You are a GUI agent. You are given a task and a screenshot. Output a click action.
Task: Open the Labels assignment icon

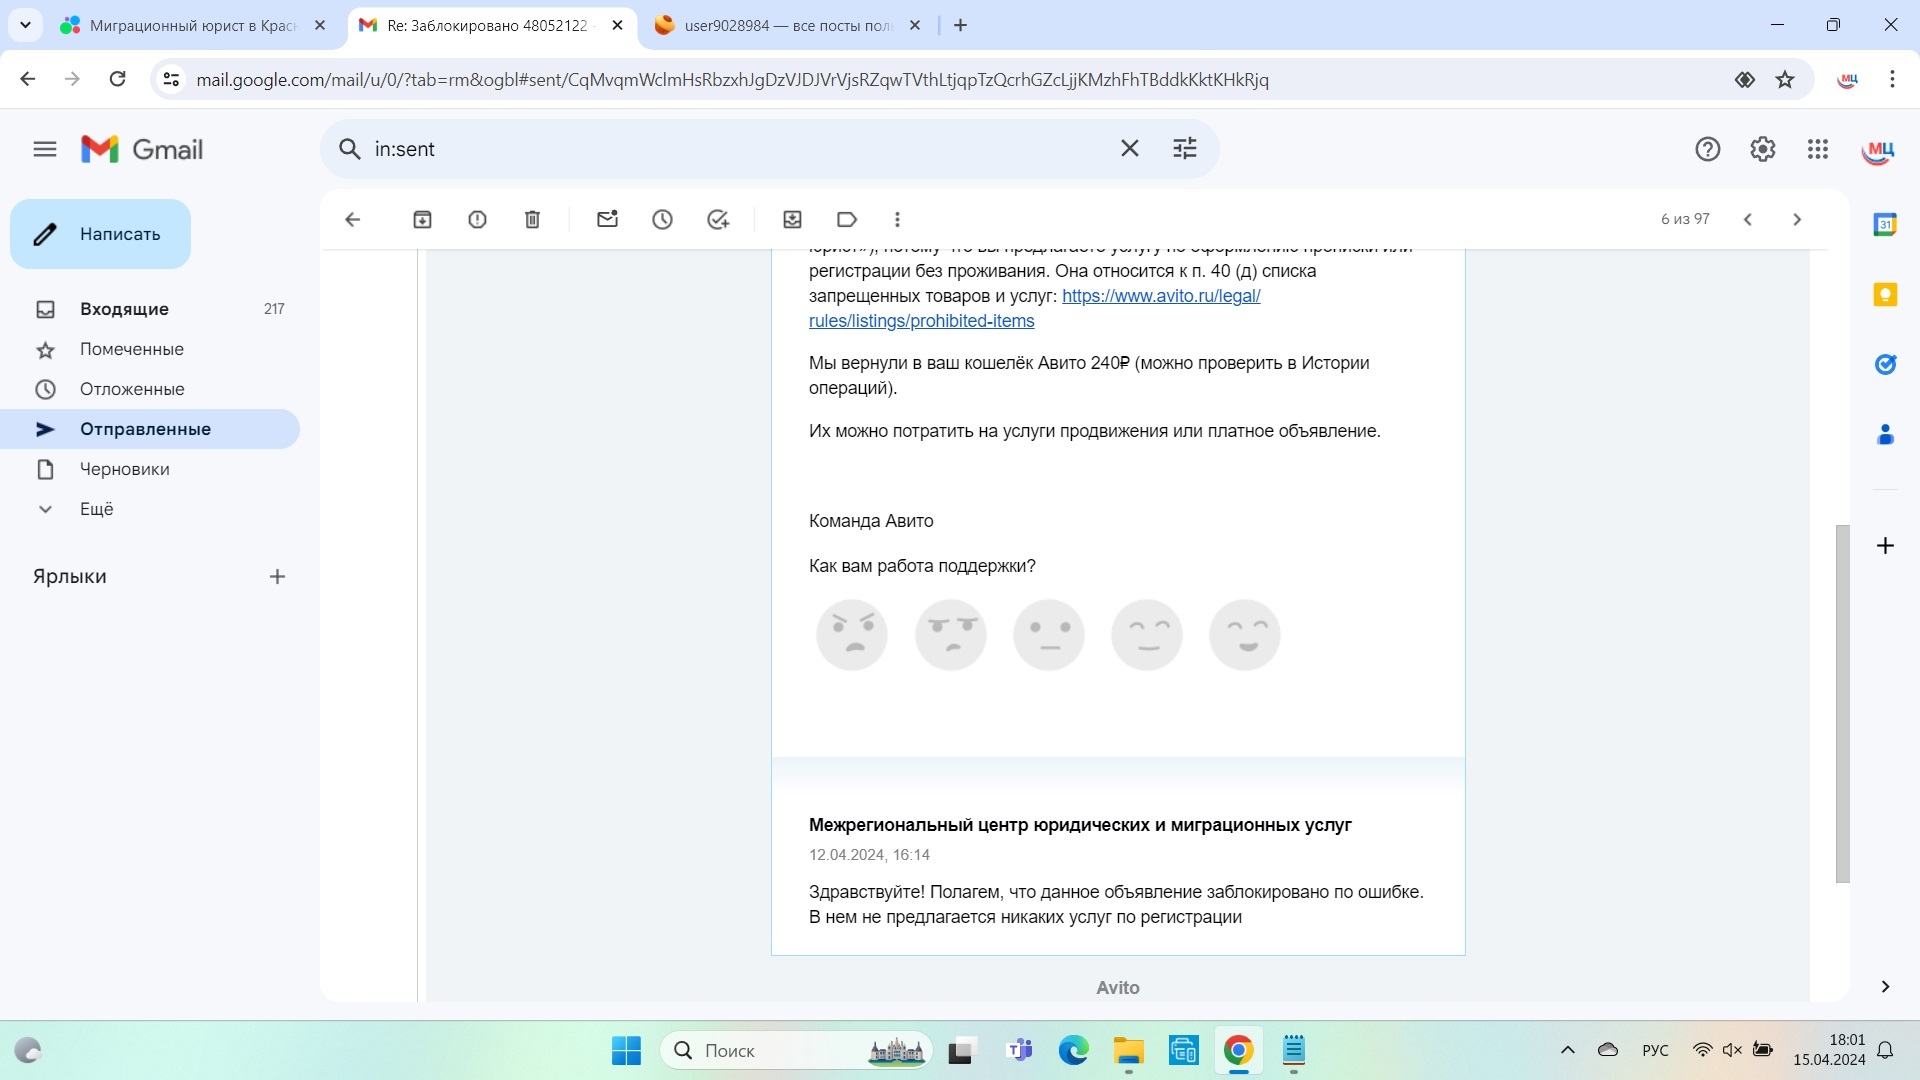(847, 220)
